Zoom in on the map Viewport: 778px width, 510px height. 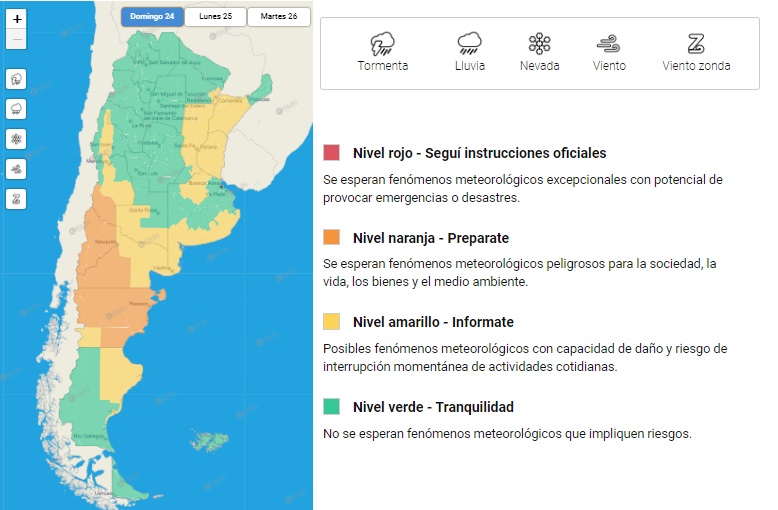pos(17,19)
